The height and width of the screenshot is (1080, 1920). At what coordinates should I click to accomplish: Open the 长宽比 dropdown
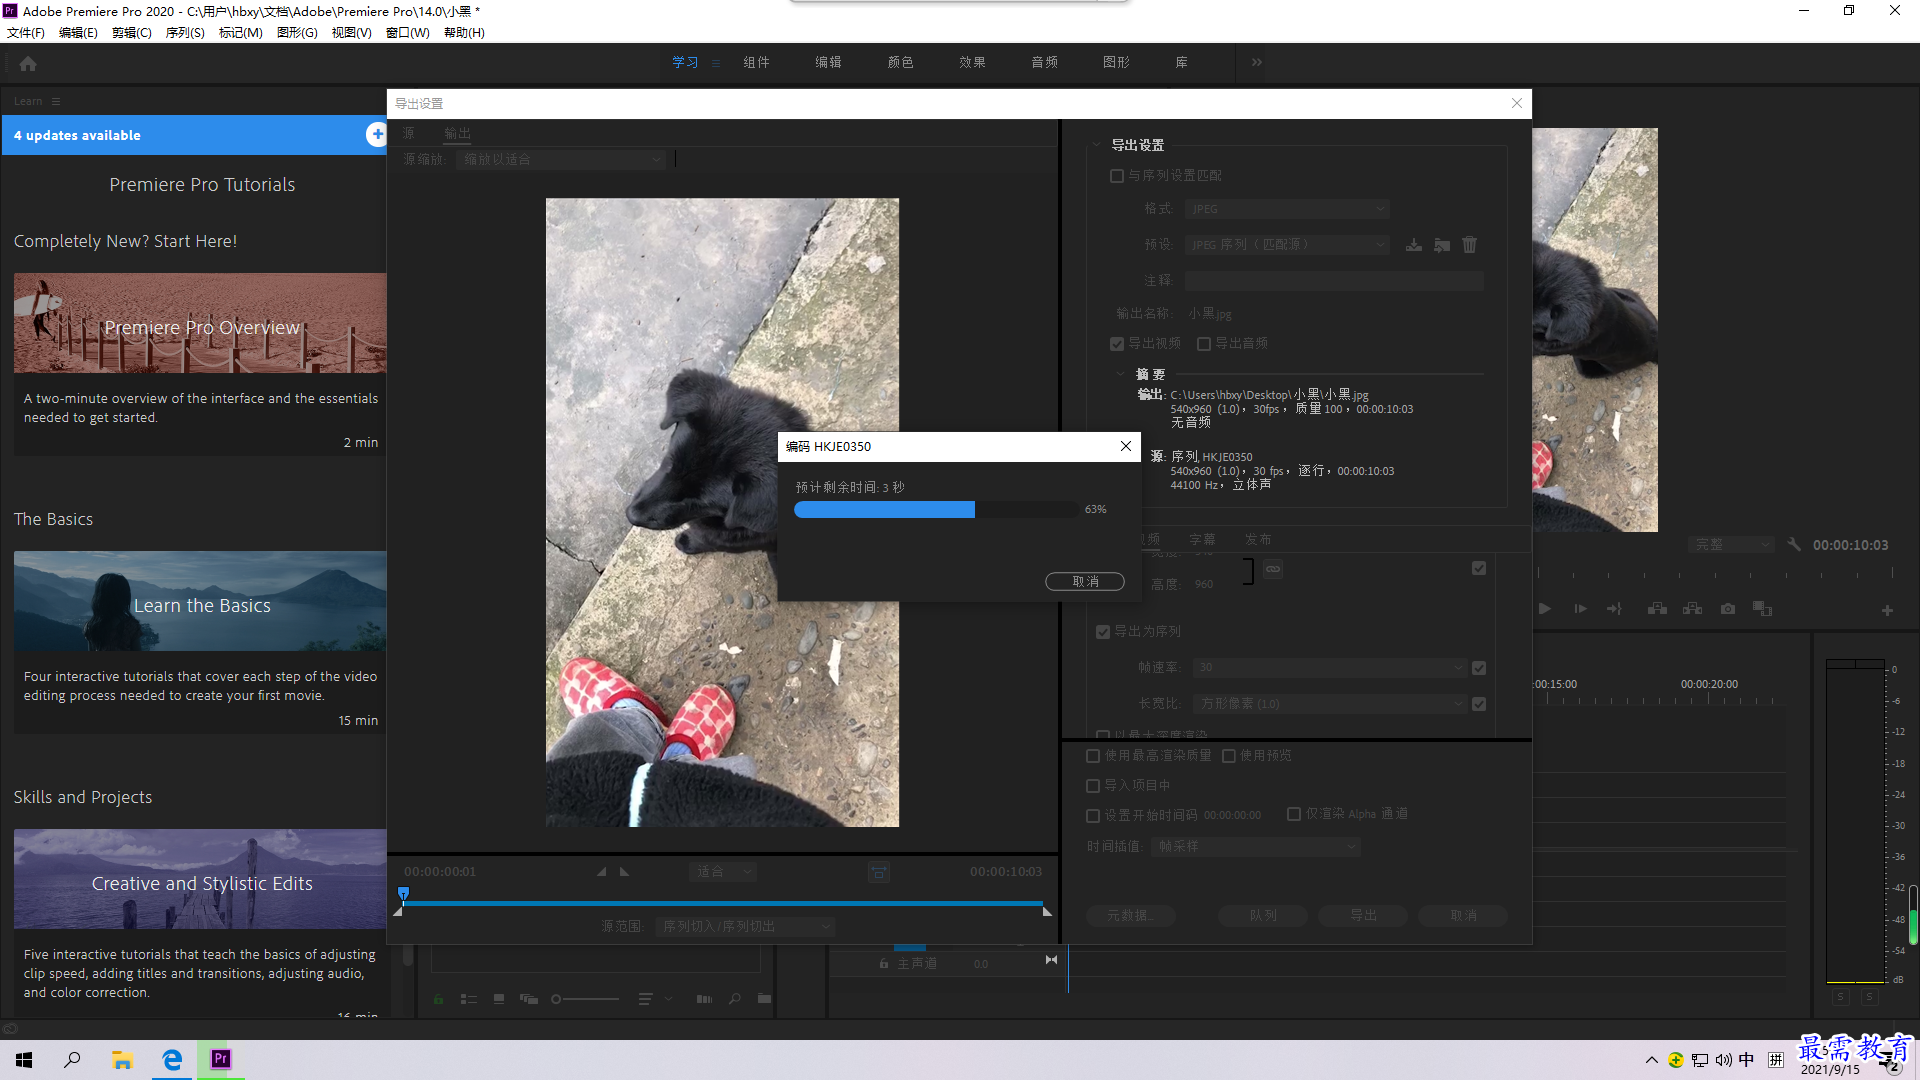(1330, 704)
